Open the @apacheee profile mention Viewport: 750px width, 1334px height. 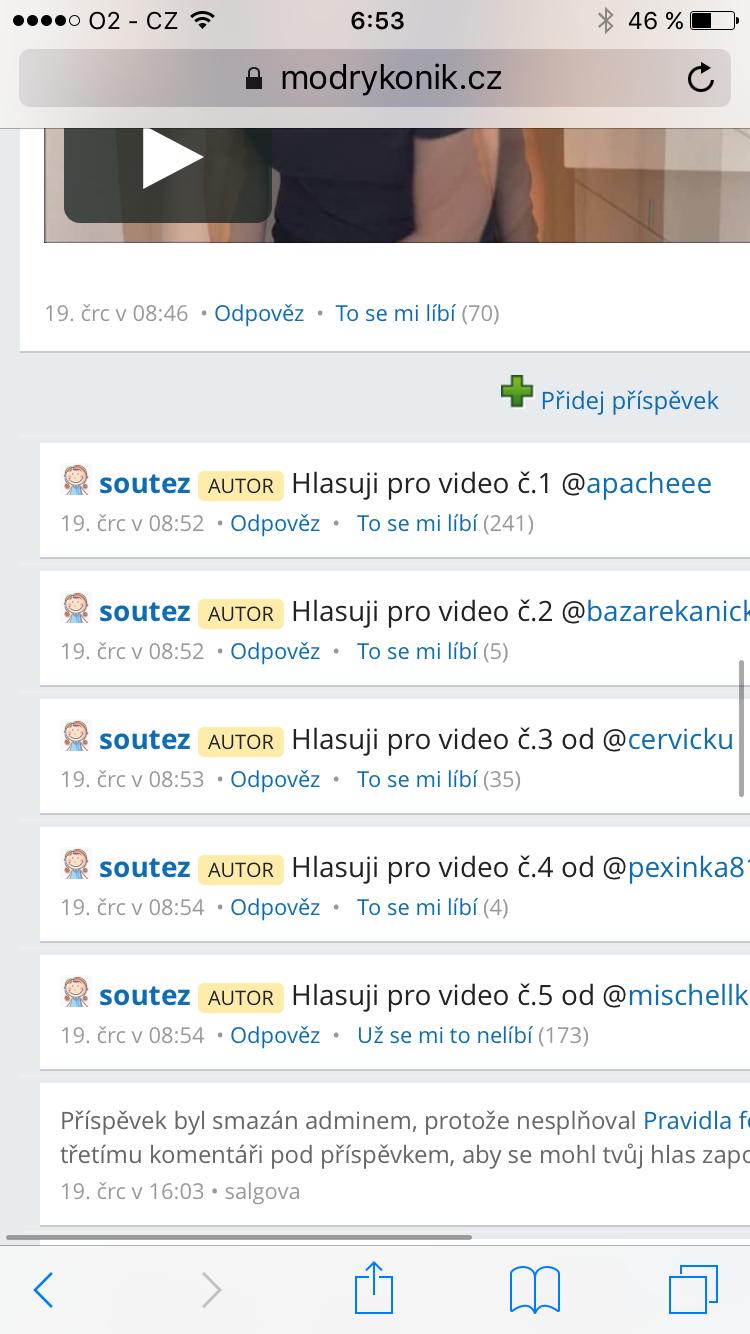pos(648,484)
